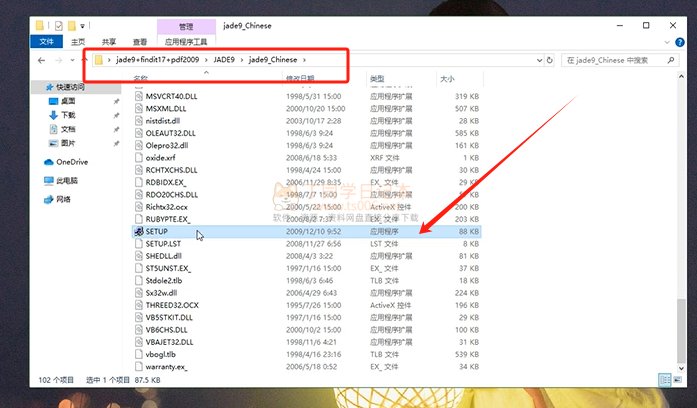Screen dimensions: 697x408
Task: Expand address bar history dropdown
Action: pyautogui.click(x=539, y=60)
